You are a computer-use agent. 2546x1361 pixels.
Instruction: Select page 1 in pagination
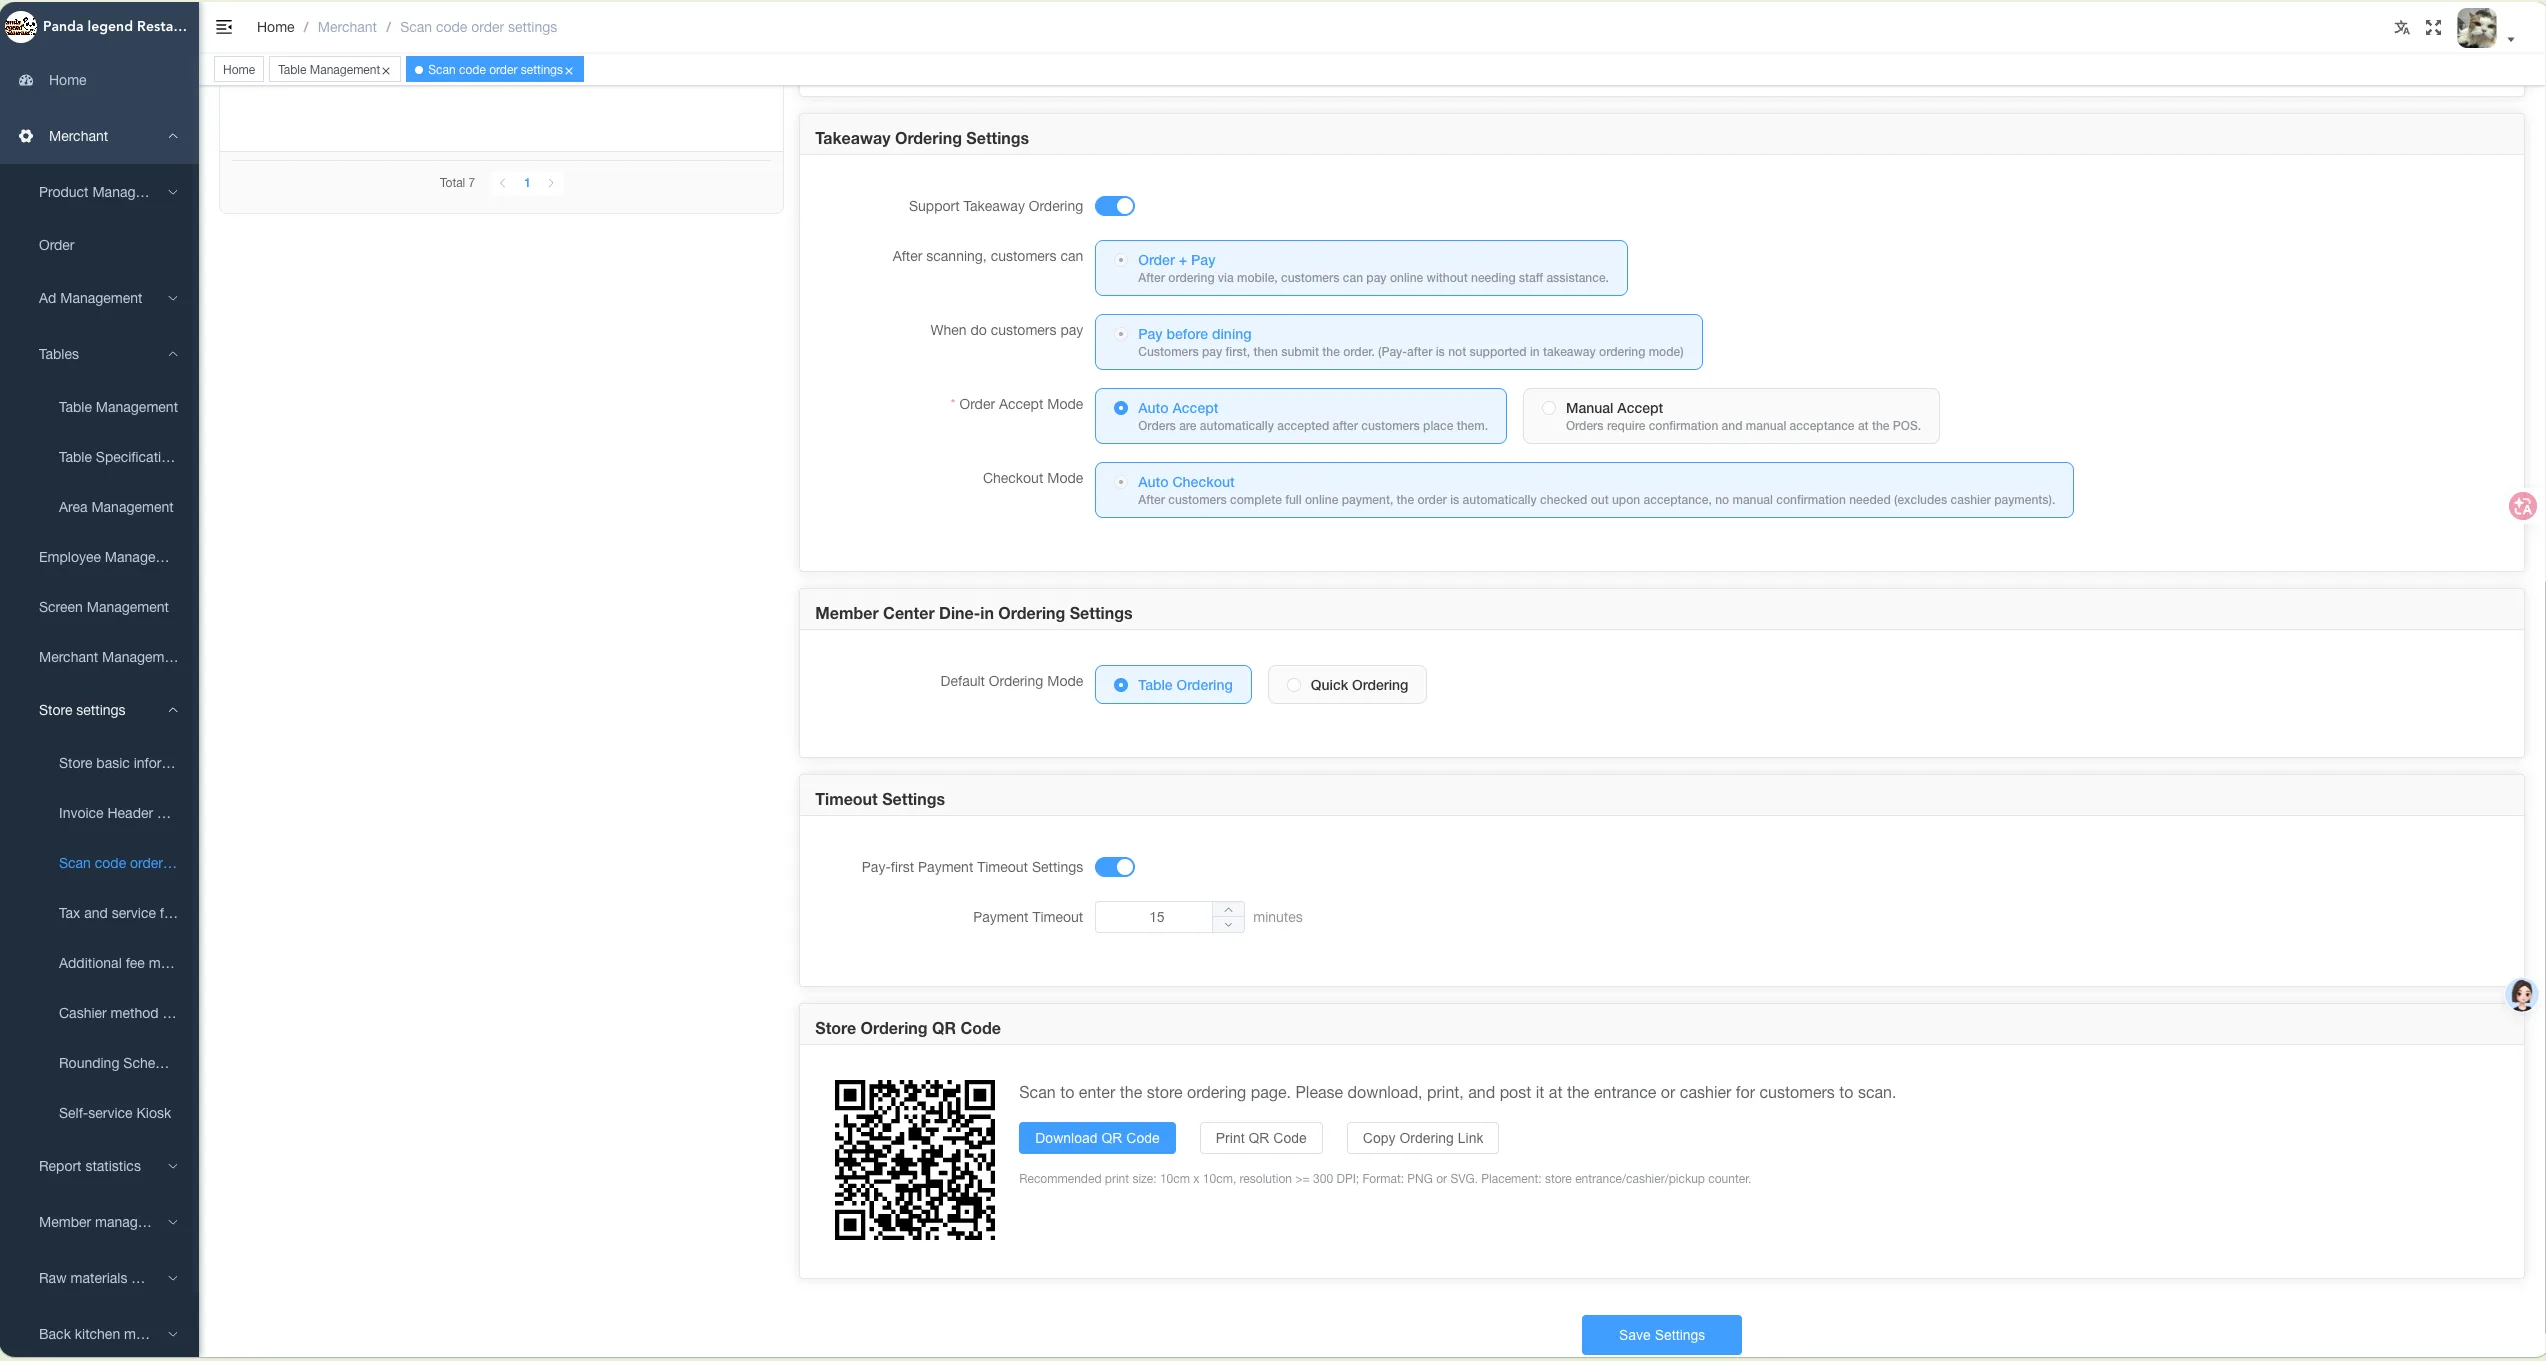527,183
